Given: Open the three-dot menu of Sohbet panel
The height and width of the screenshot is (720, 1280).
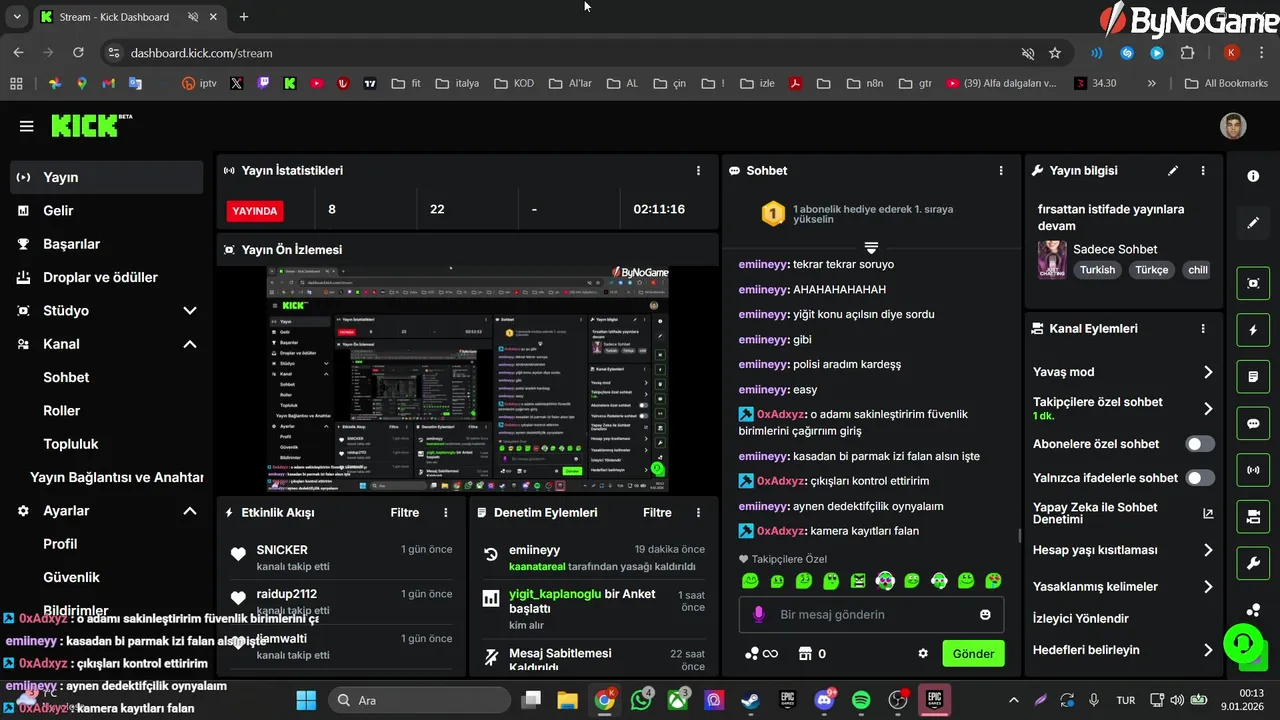Looking at the screenshot, I should tap(1001, 171).
